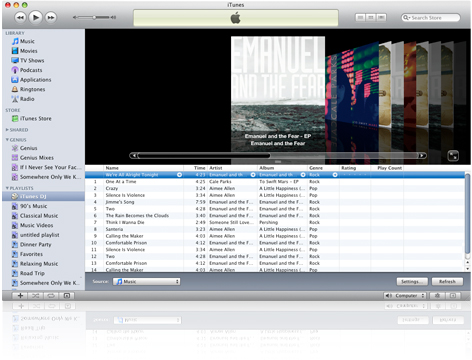The width and height of the screenshot is (472, 360).
Task: Select song Santeria
Action: [275, 229]
